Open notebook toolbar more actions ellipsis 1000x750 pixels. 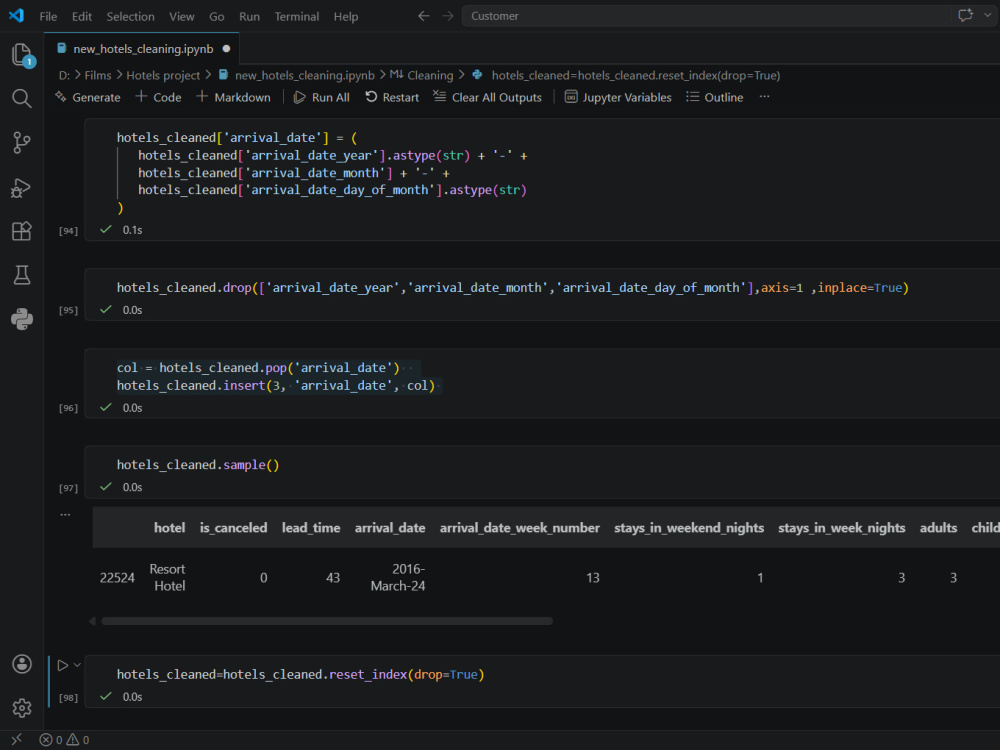point(765,97)
